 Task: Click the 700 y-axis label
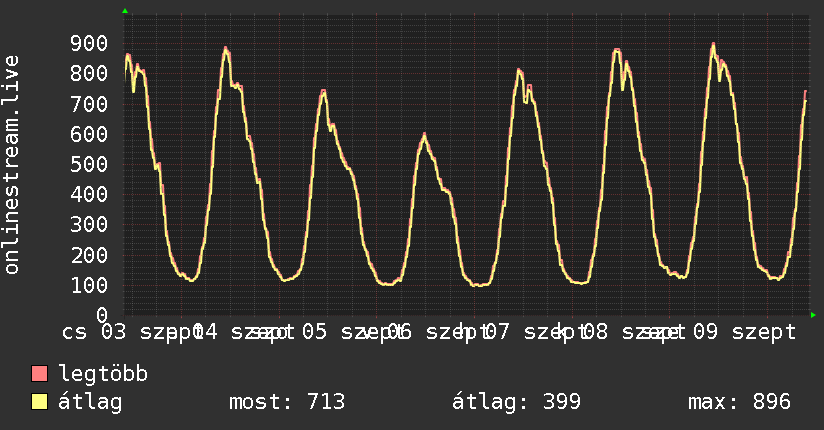tap(89, 104)
